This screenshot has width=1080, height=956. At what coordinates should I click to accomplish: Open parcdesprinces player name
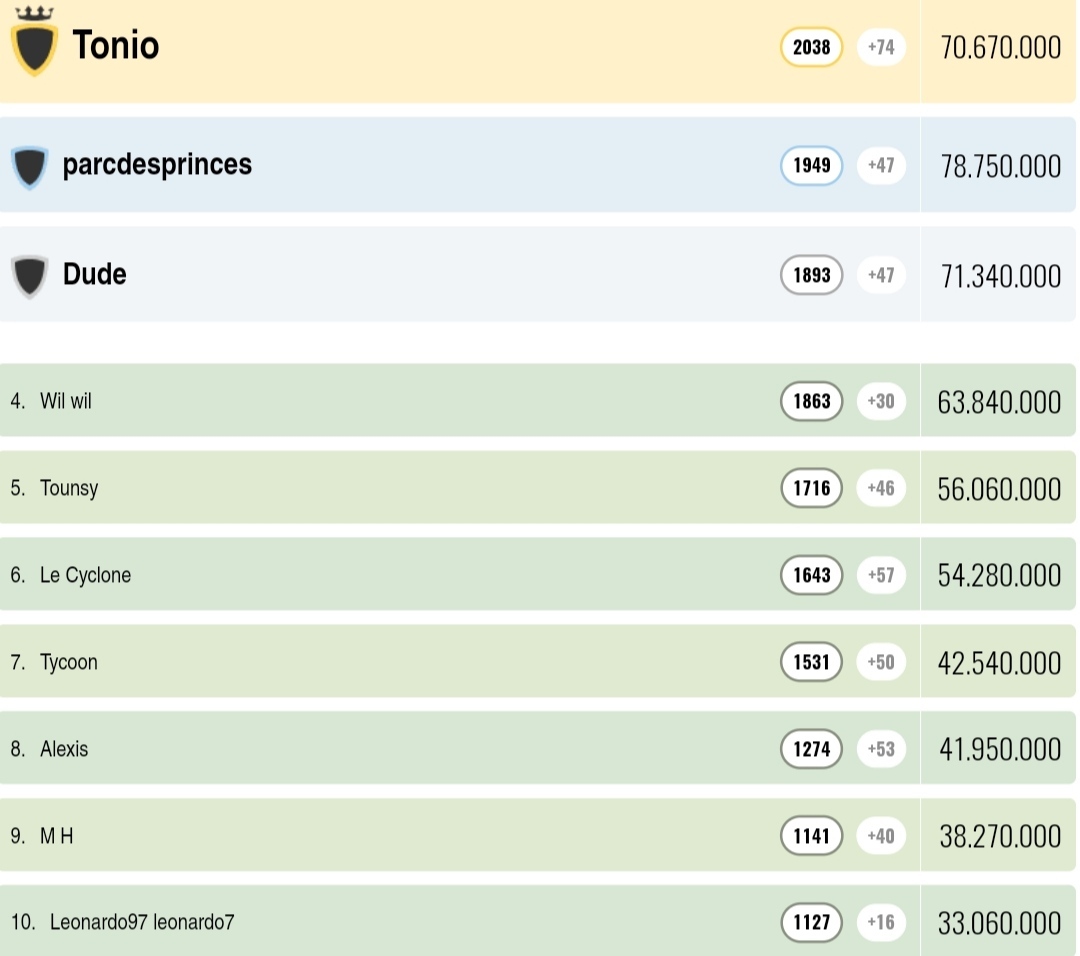point(157,164)
